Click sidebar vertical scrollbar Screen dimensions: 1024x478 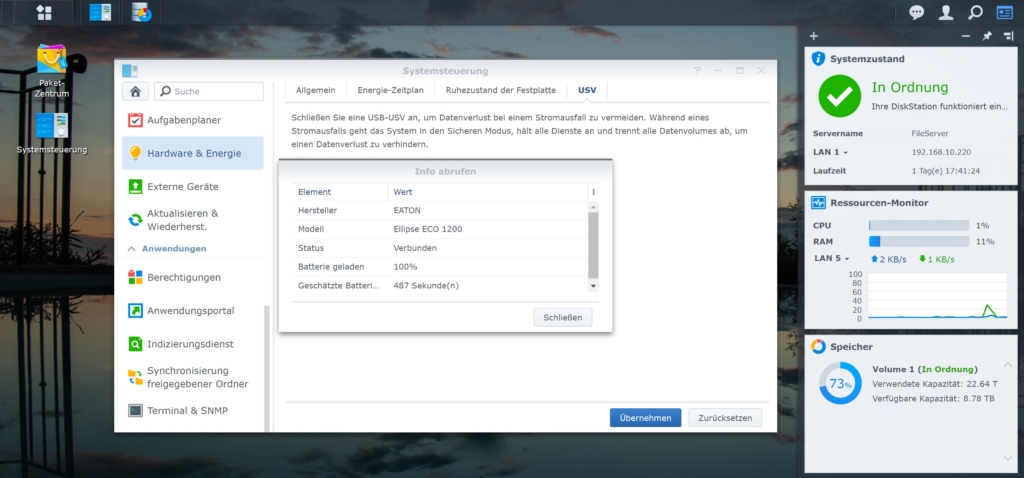[x=266, y=369]
